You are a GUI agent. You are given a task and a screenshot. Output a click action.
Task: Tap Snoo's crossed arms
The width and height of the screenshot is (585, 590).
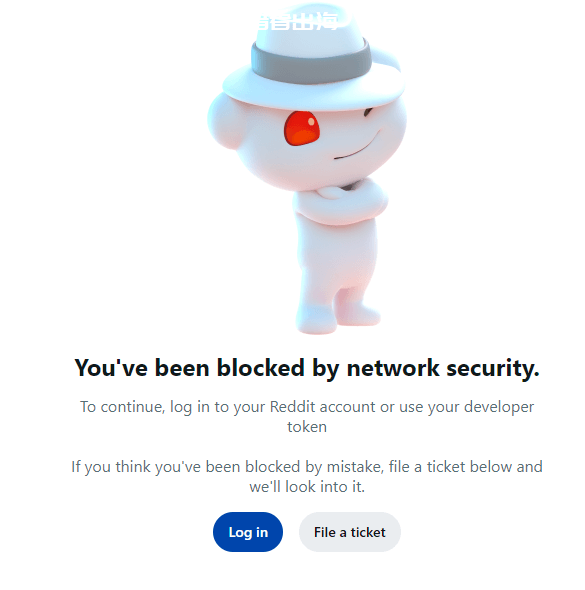(340, 202)
